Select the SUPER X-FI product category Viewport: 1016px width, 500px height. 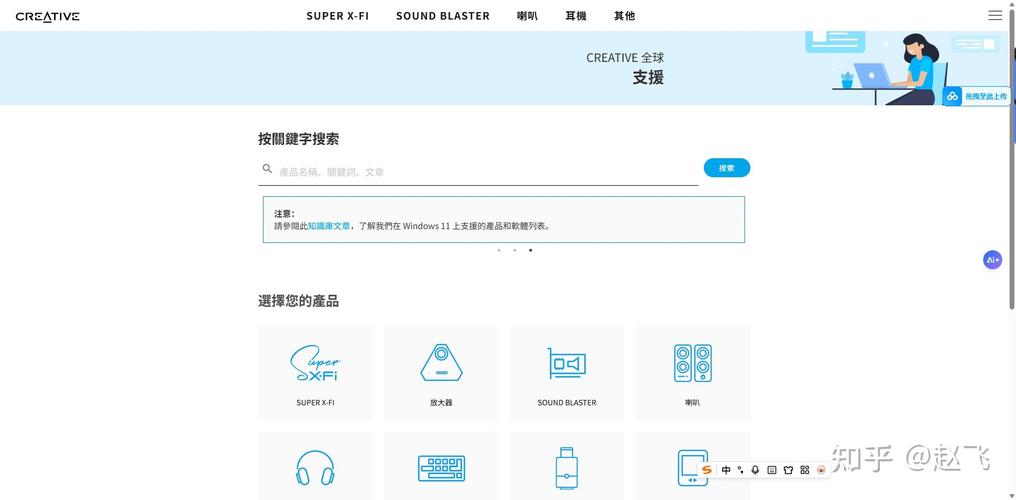(x=316, y=372)
